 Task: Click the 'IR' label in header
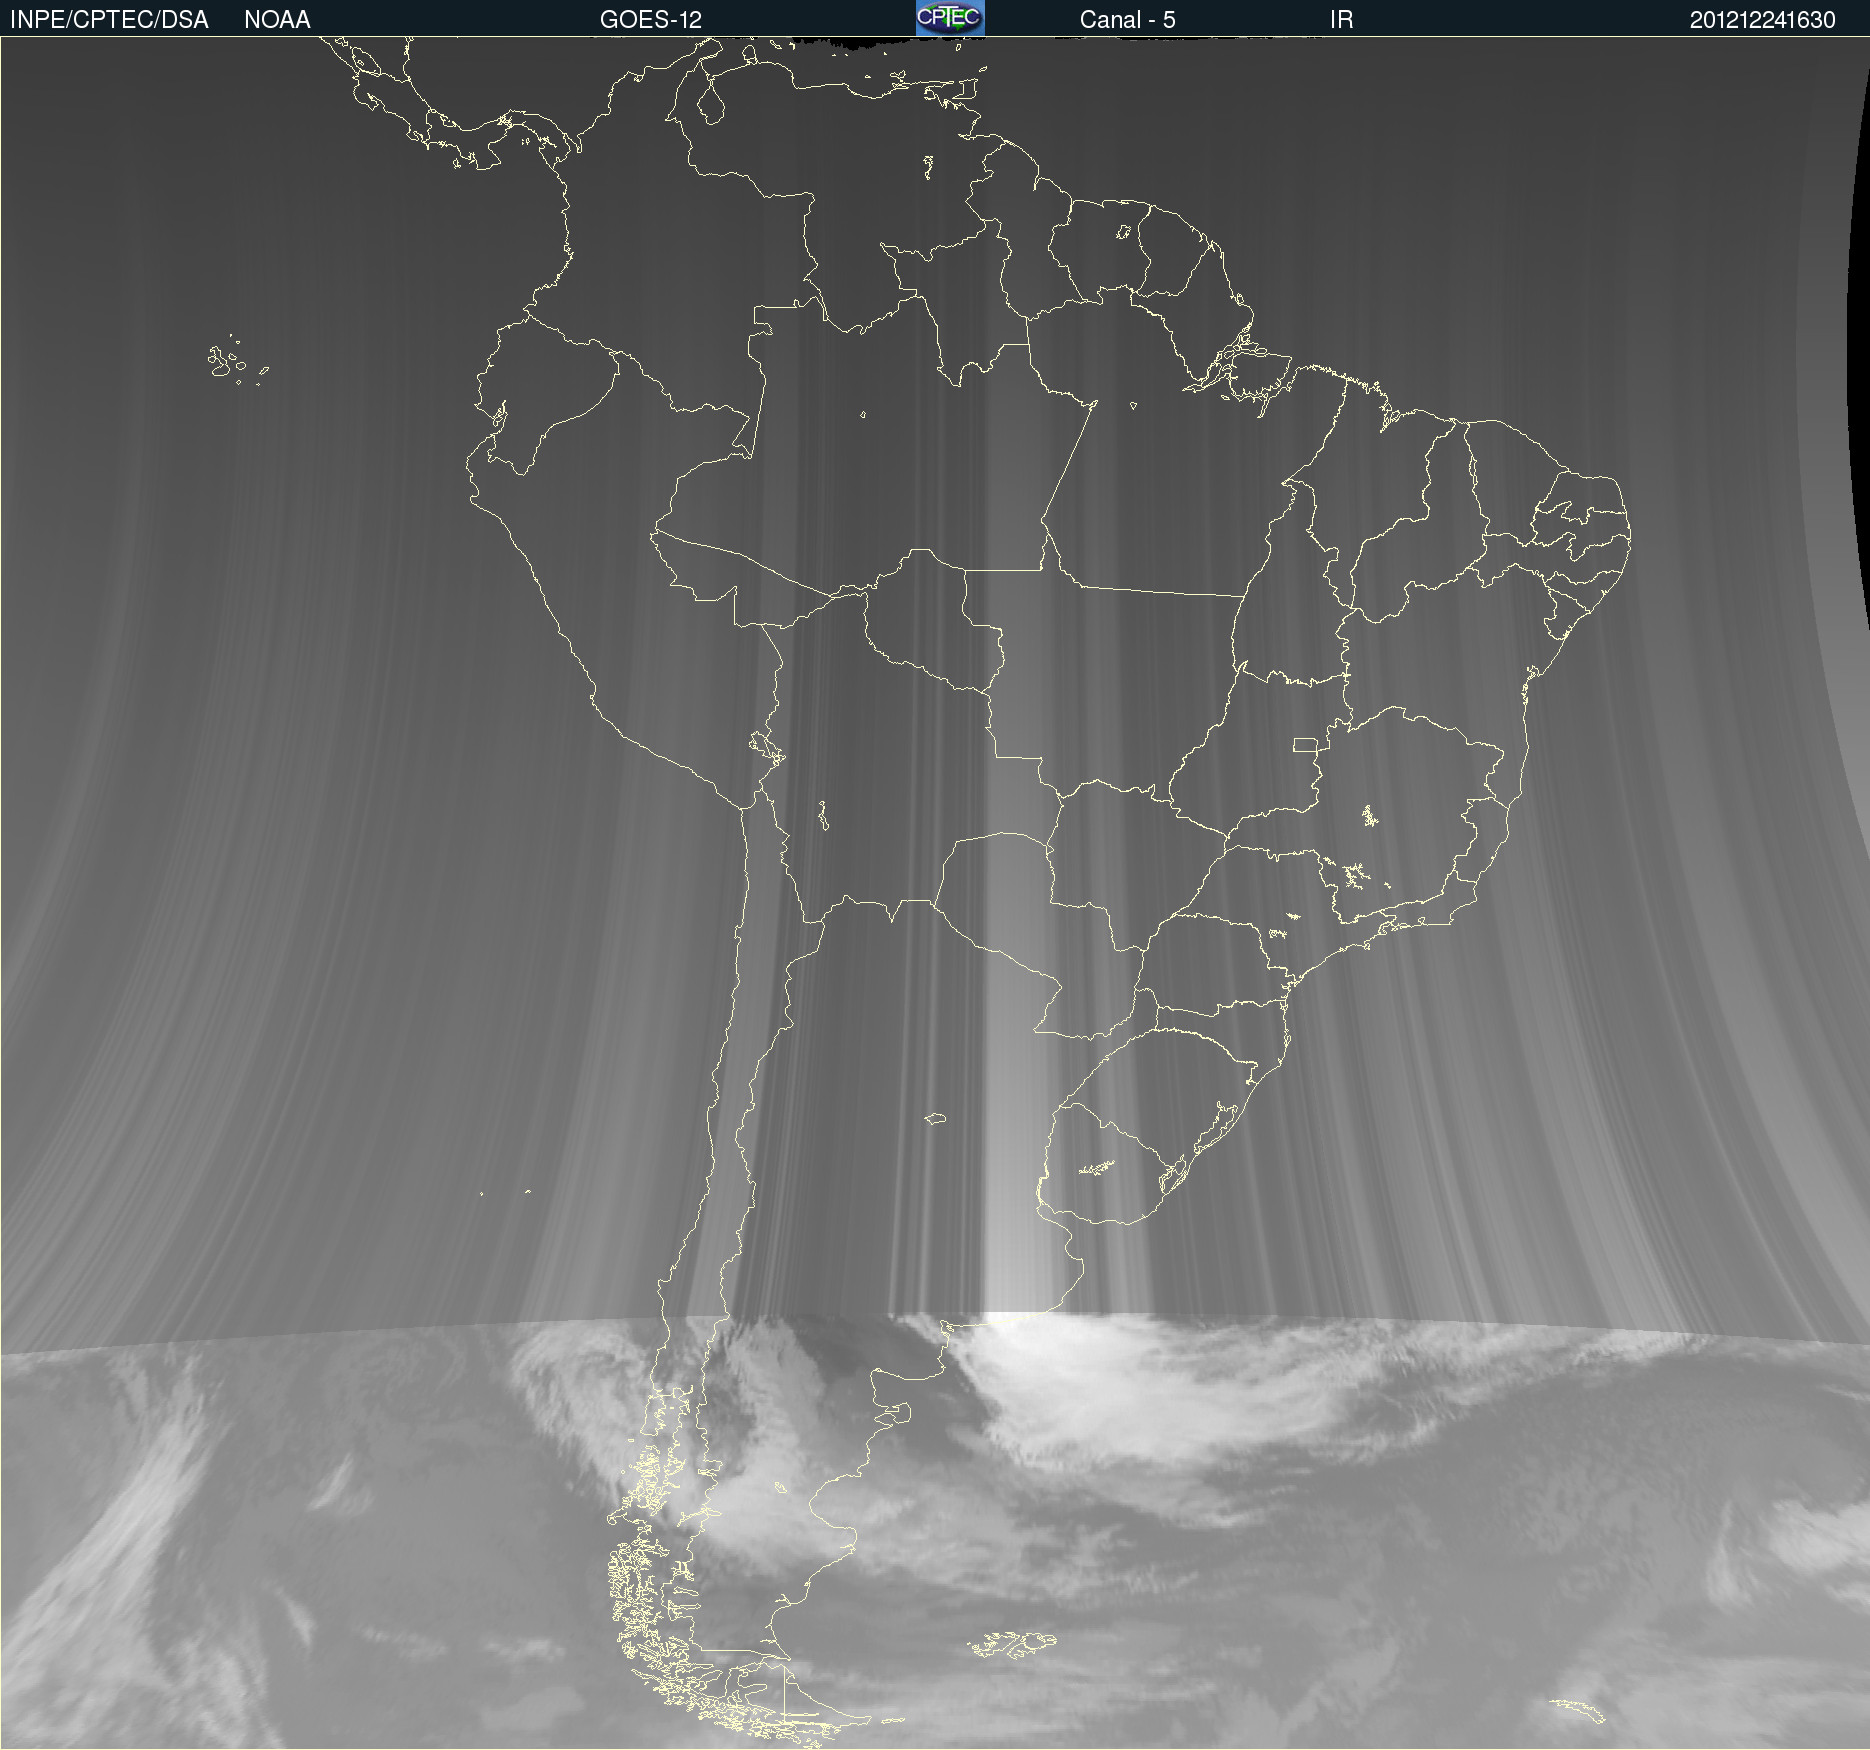coord(1341,20)
